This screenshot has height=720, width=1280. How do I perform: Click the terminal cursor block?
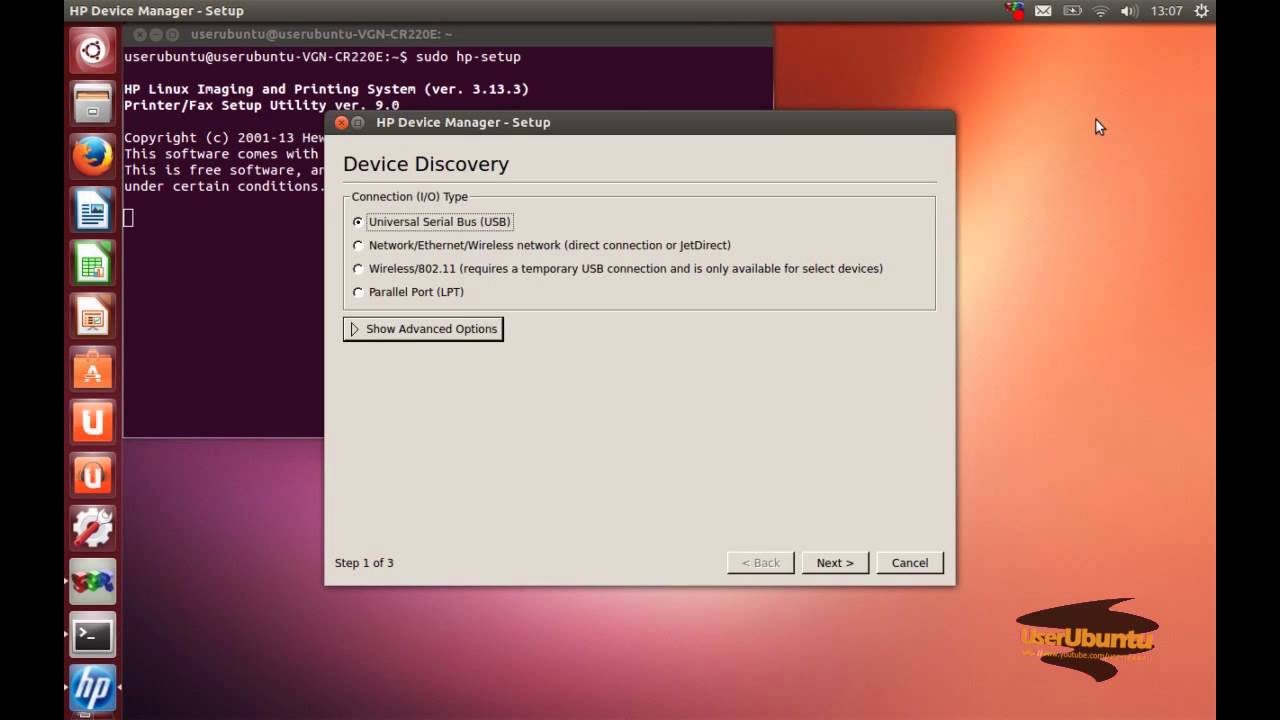pyautogui.click(x=128, y=218)
